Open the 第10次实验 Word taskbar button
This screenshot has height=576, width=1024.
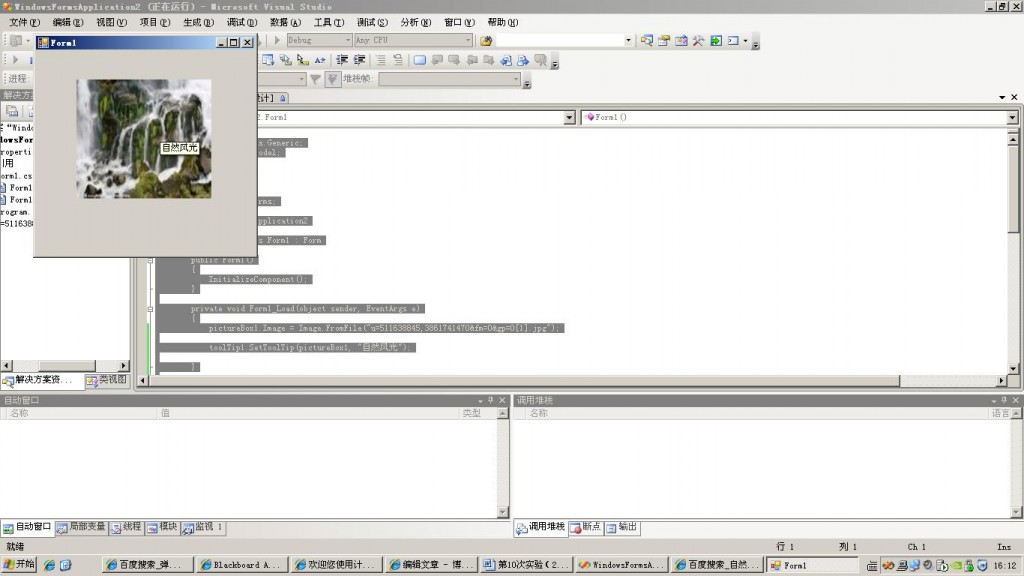[x=526, y=565]
